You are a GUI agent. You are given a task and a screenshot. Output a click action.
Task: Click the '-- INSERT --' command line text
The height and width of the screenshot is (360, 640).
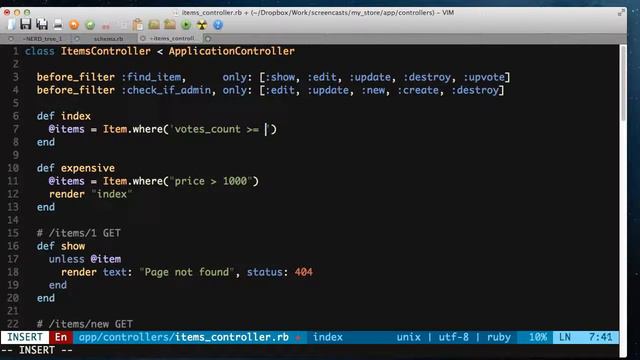tap(37, 350)
